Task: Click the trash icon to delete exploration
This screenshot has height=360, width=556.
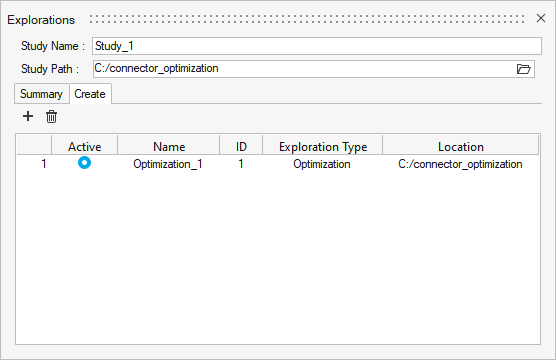Action: point(51,116)
